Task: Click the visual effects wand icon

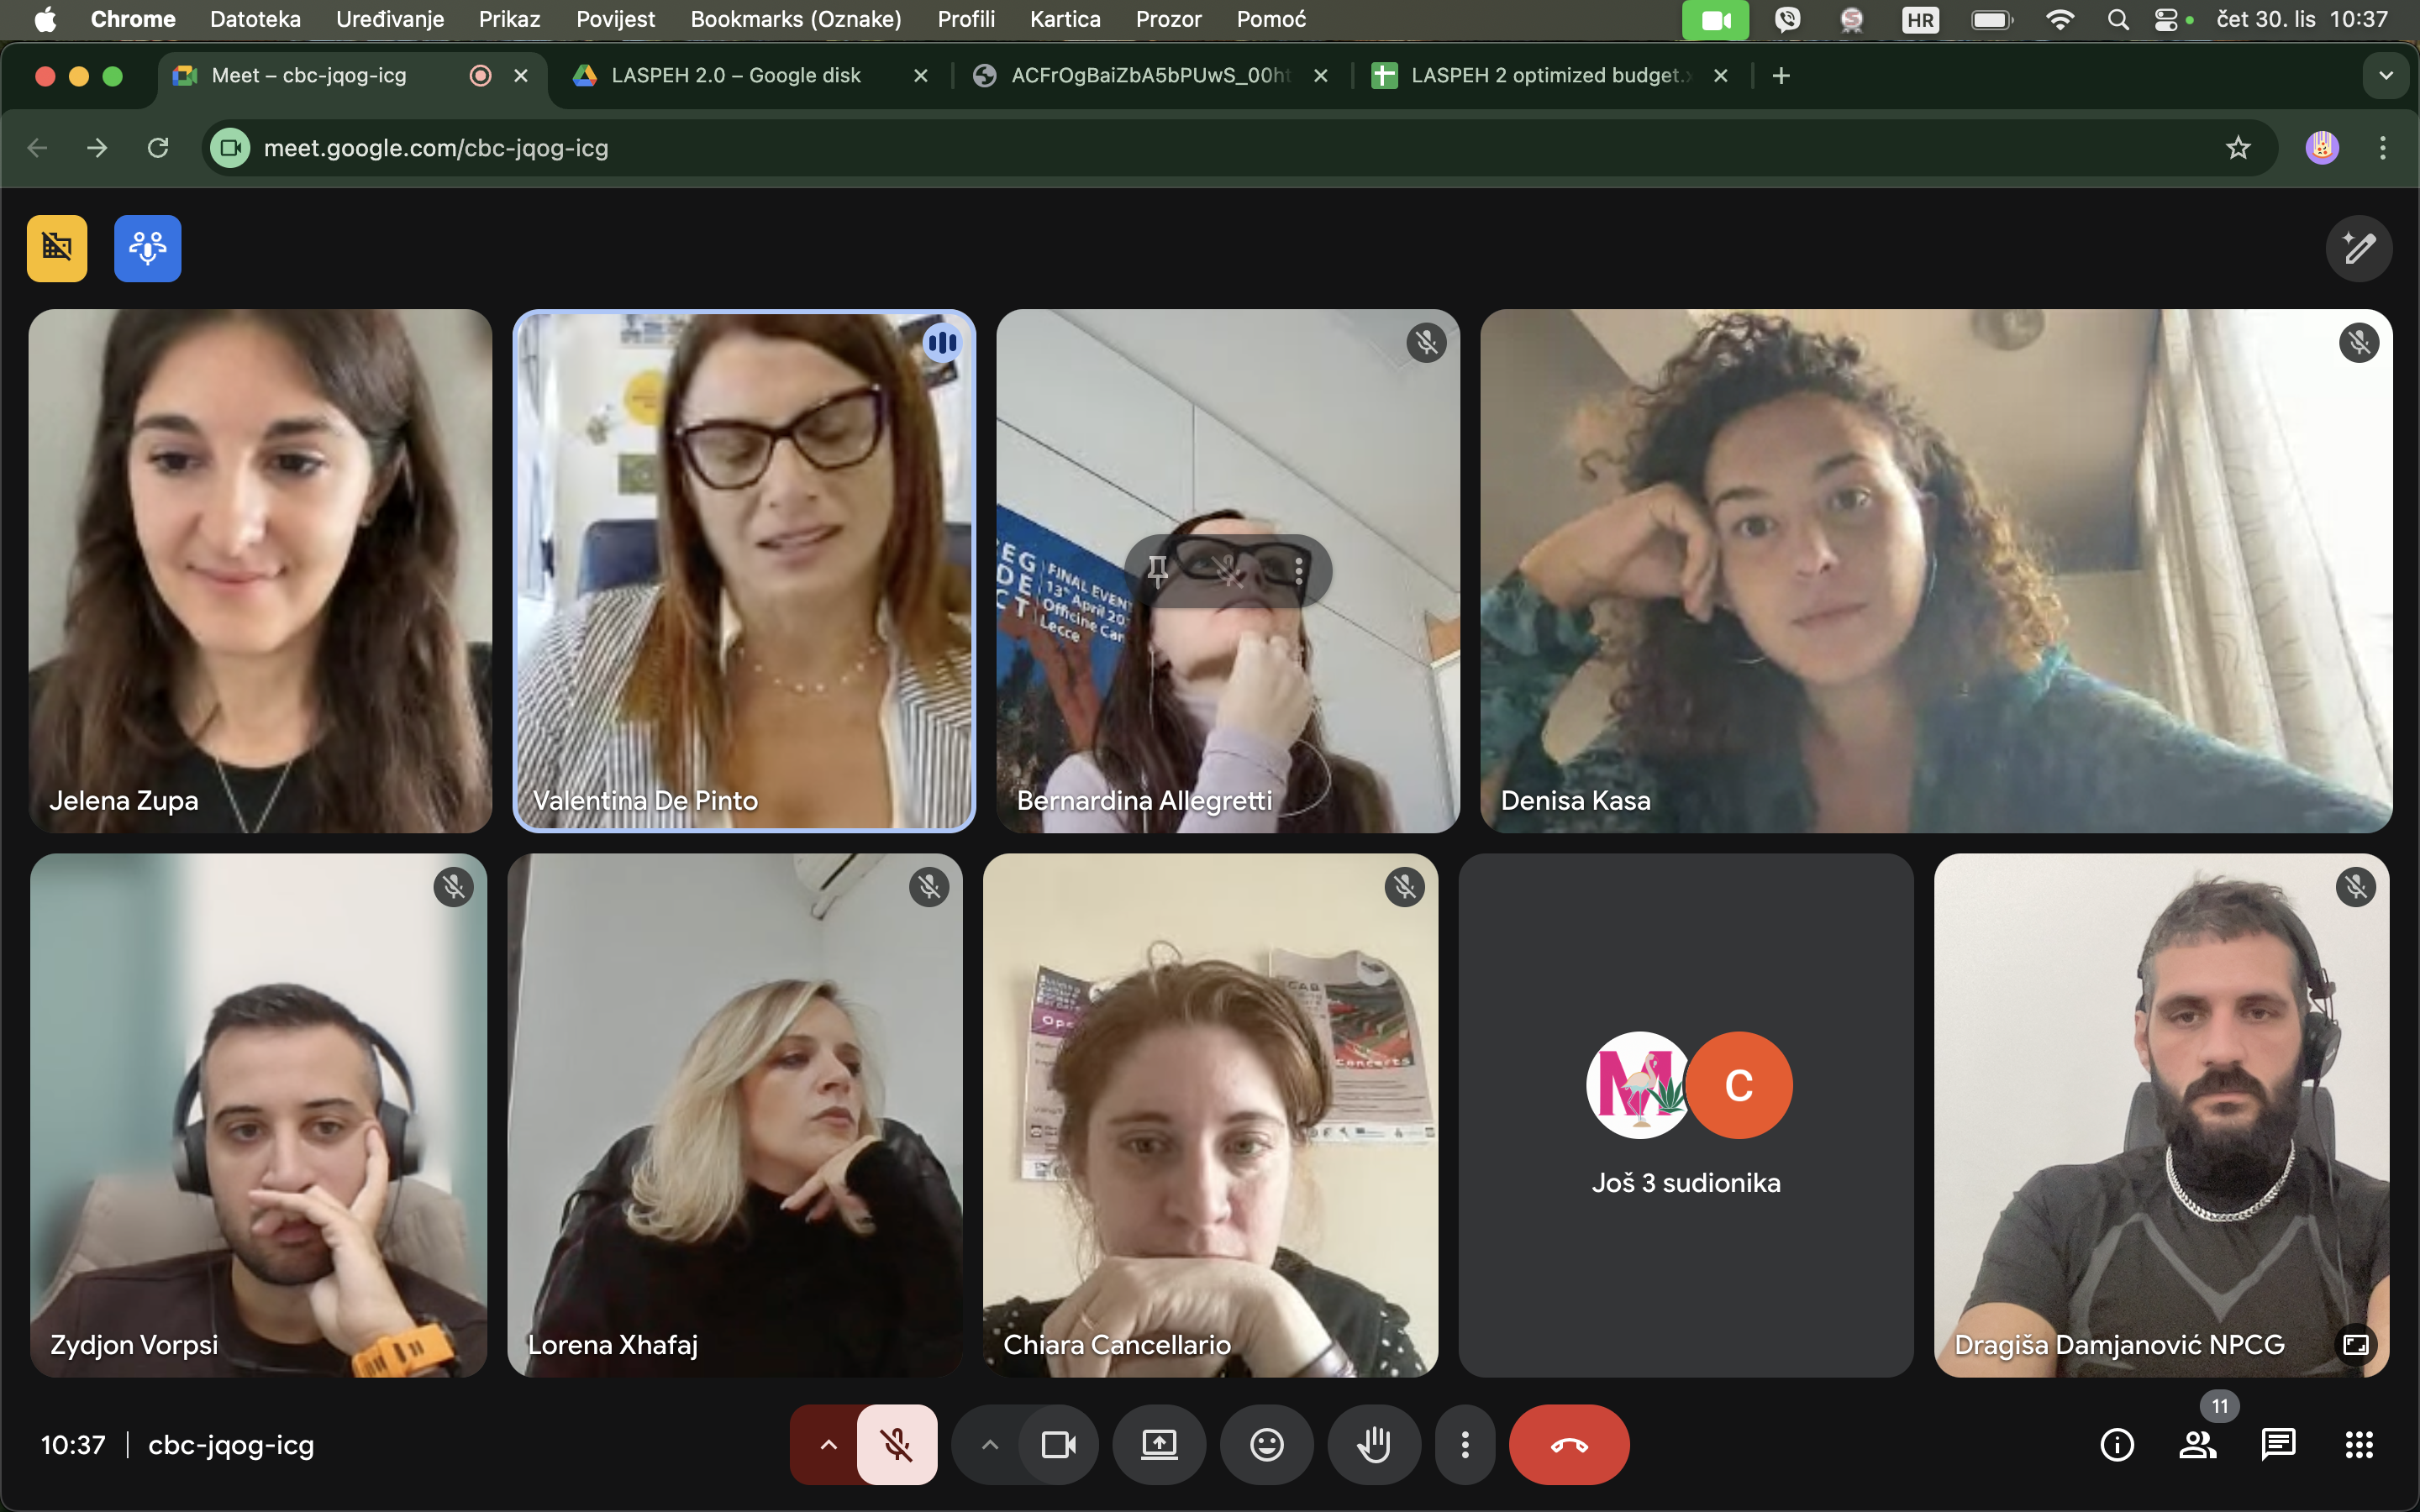Action: point(2358,248)
